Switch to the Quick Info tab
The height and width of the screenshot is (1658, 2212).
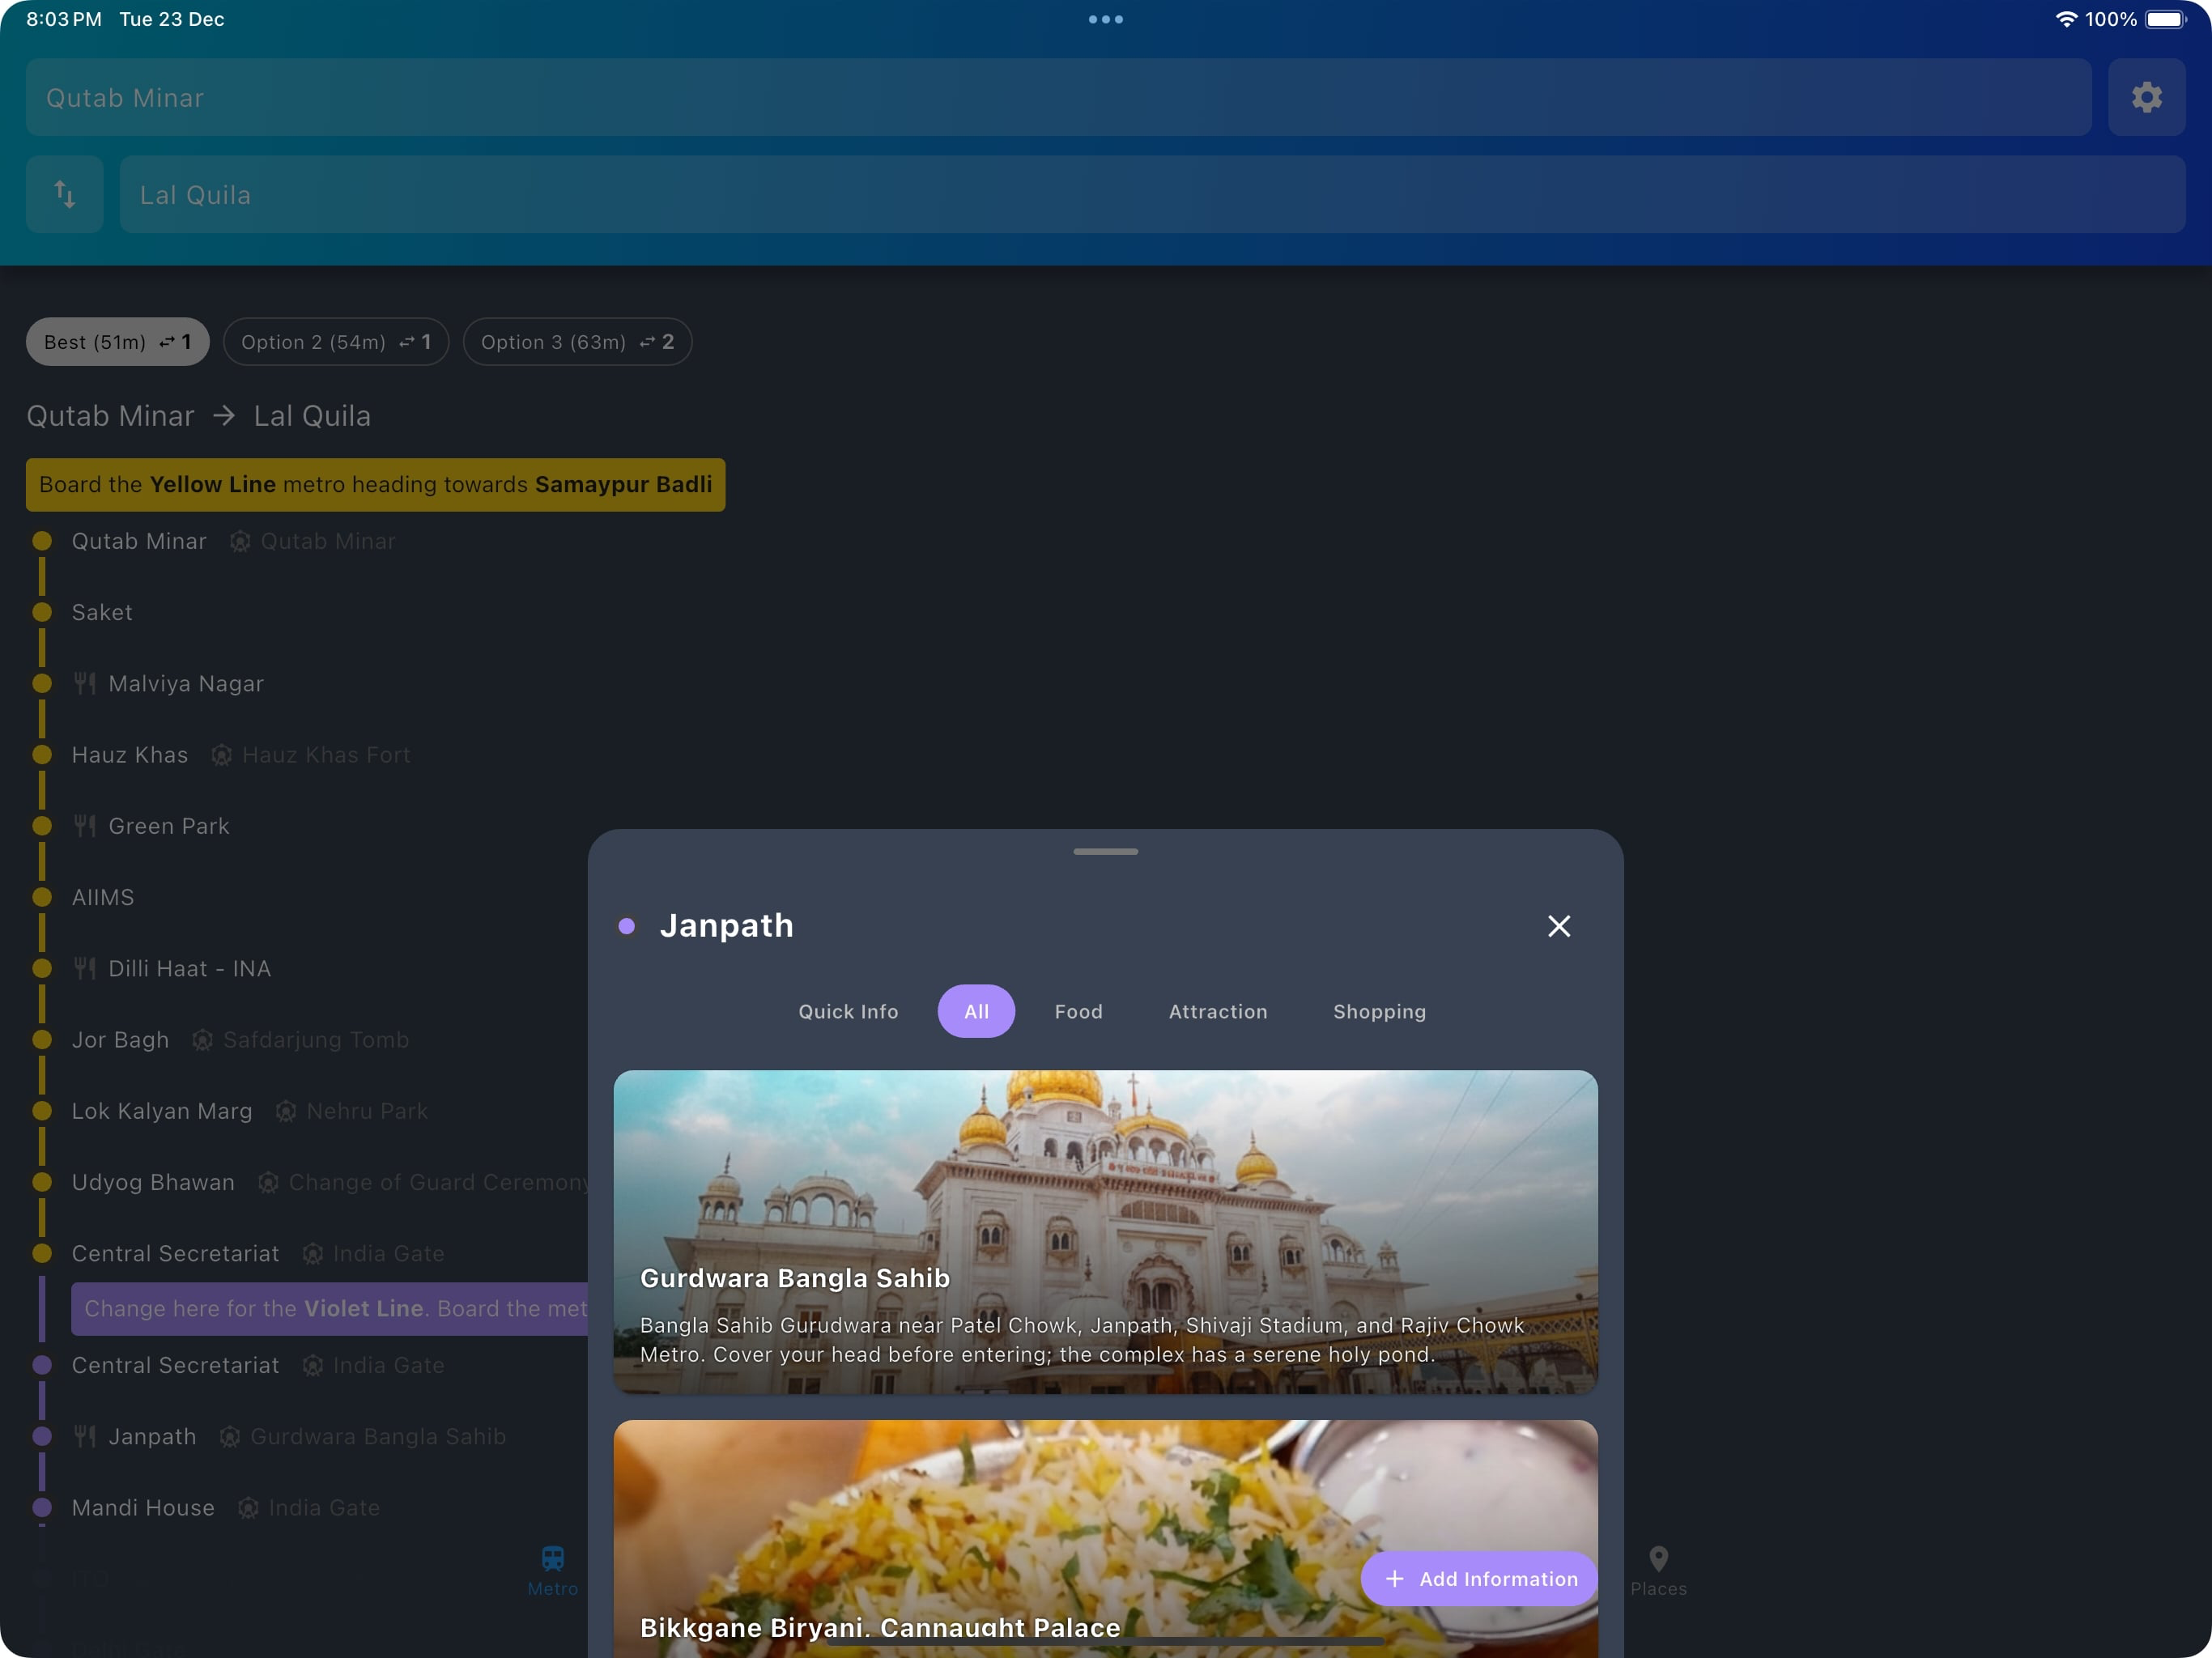pos(848,1011)
